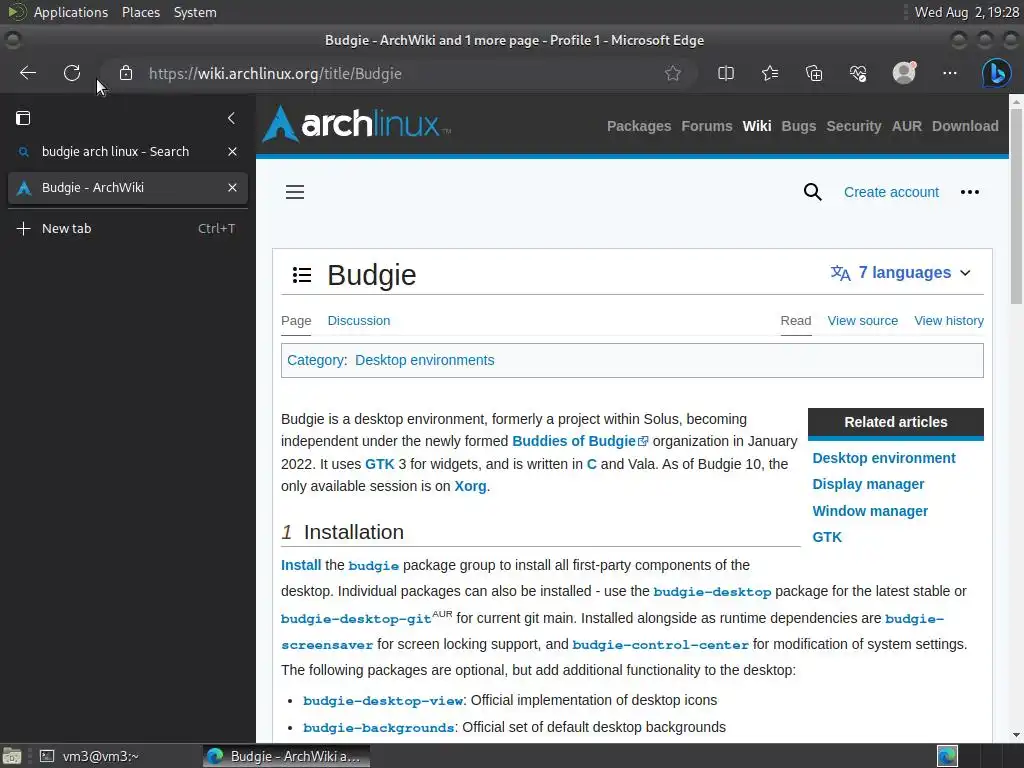This screenshot has height=768, width=1024.
Task: Open the Packages navigation link
Action: click(x=639, y=126)
